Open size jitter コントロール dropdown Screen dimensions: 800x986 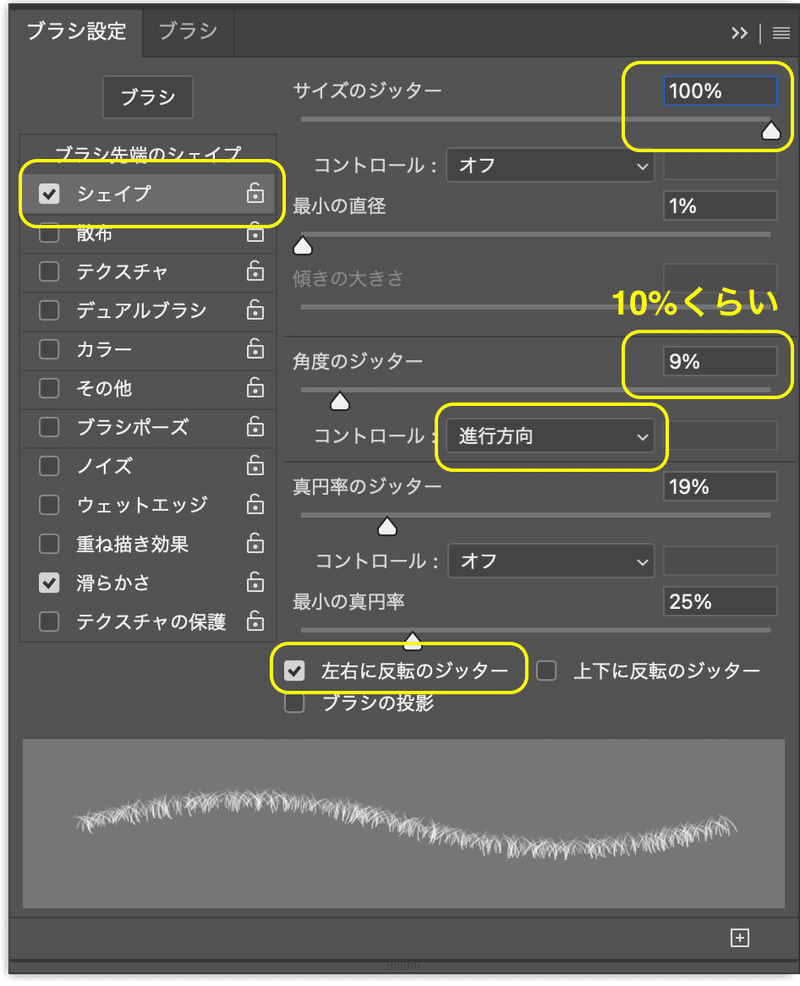pyautogui.click(x=550, y=165)
